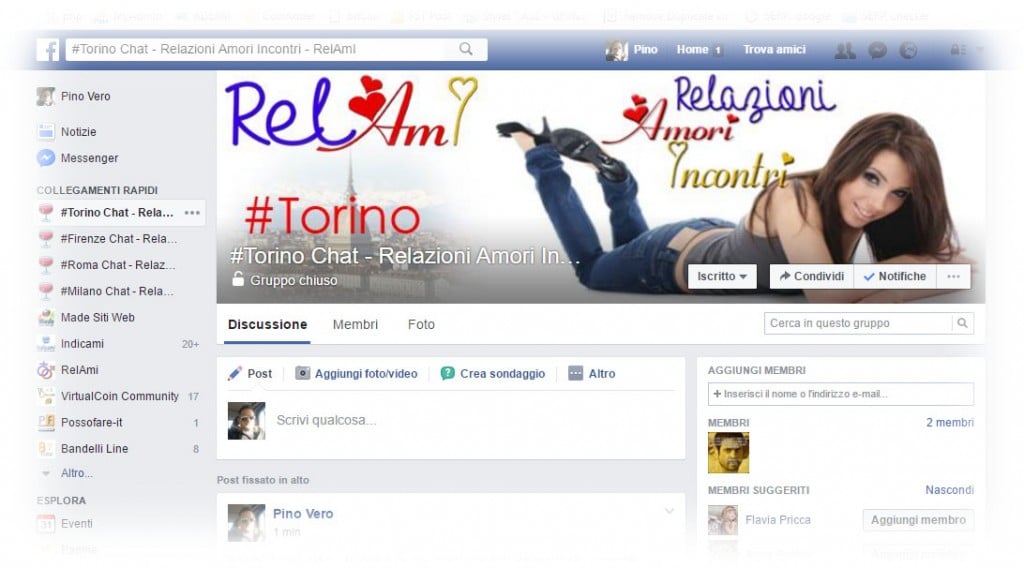The height and width of the screenshot is (568, 1024).
Task: Click the Nascondi link
Action: [949, 490]
